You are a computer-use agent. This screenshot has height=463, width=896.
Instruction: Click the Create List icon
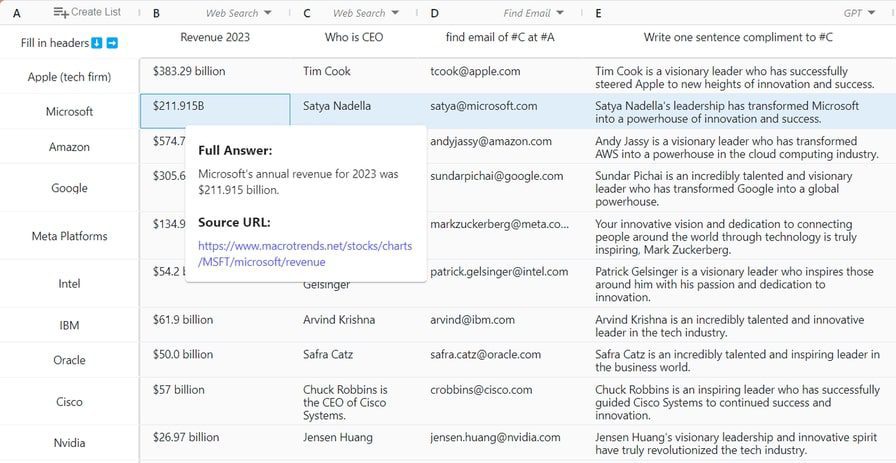(61, 12)
